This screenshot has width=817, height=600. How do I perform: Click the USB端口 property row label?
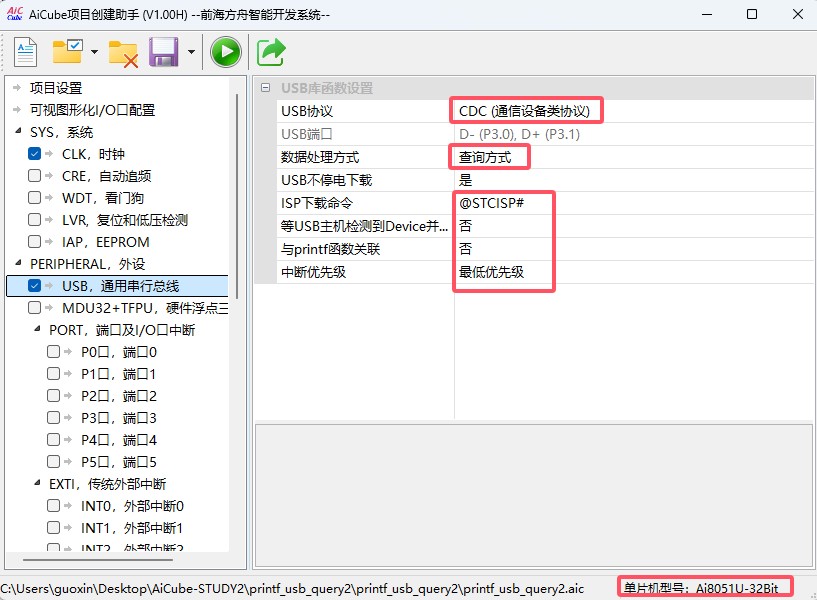coord(307,134)
